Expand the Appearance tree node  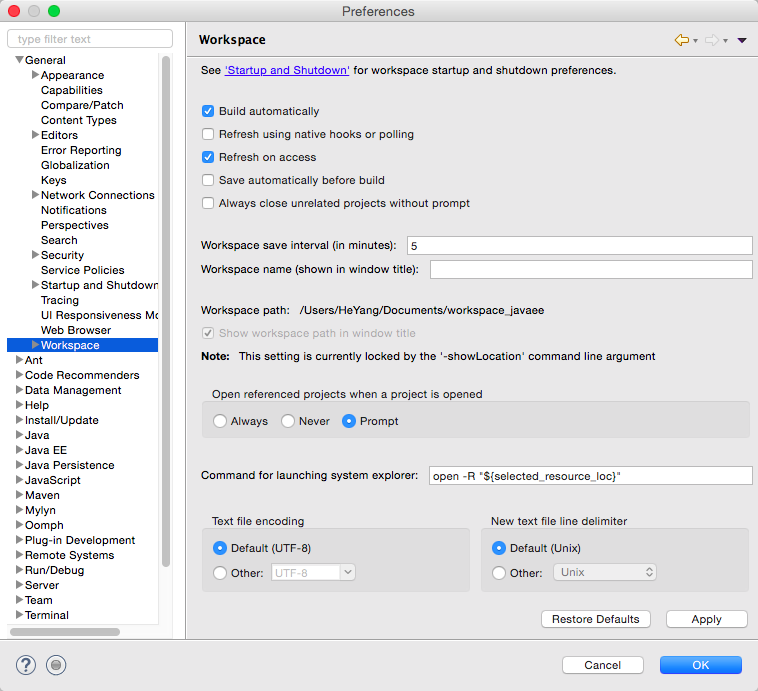tap(35, 75)
